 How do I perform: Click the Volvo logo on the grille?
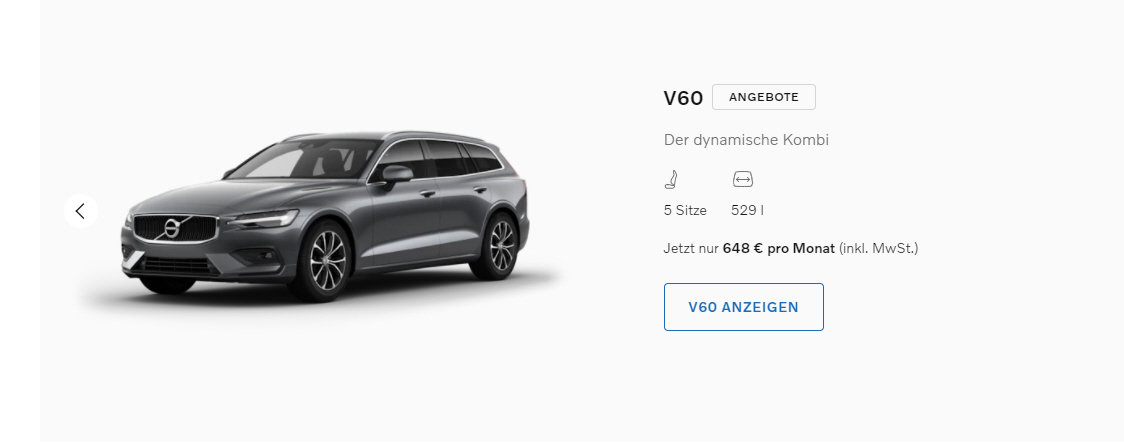[x=171, y=229]
